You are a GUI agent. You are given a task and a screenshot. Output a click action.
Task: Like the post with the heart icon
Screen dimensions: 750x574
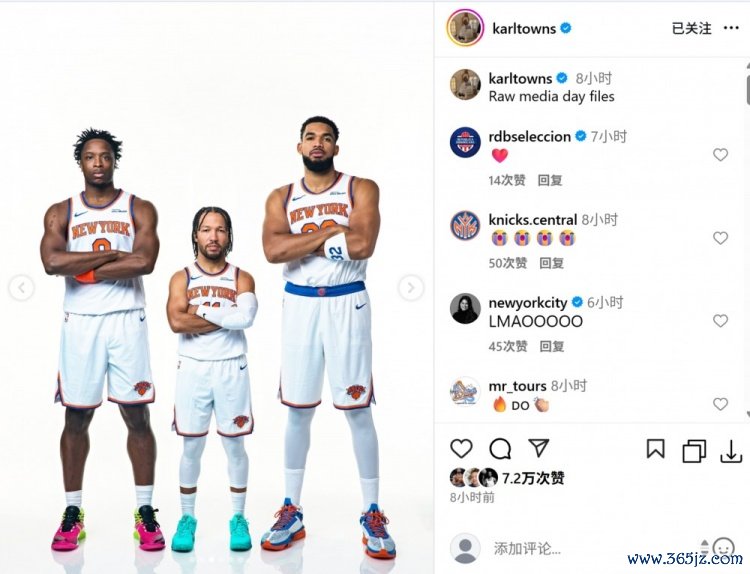click(462, 449)
